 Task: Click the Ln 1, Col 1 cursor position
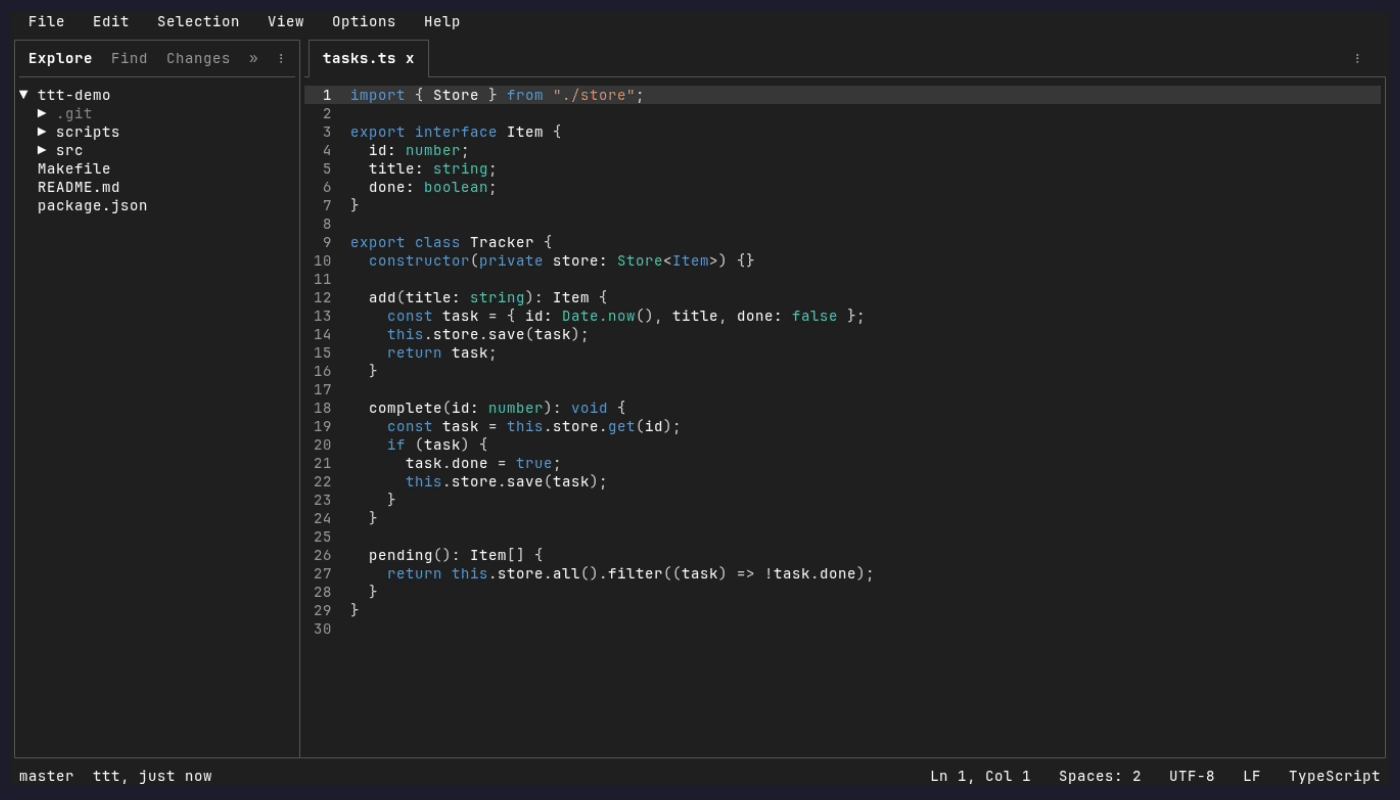point(980,776)
